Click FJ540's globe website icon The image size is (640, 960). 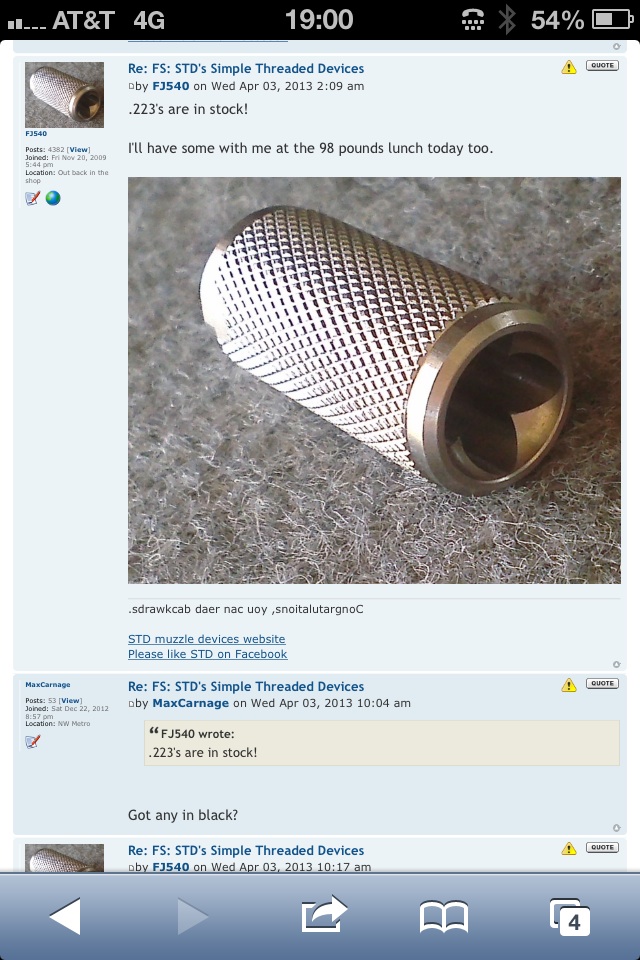[x=53, y=198]
